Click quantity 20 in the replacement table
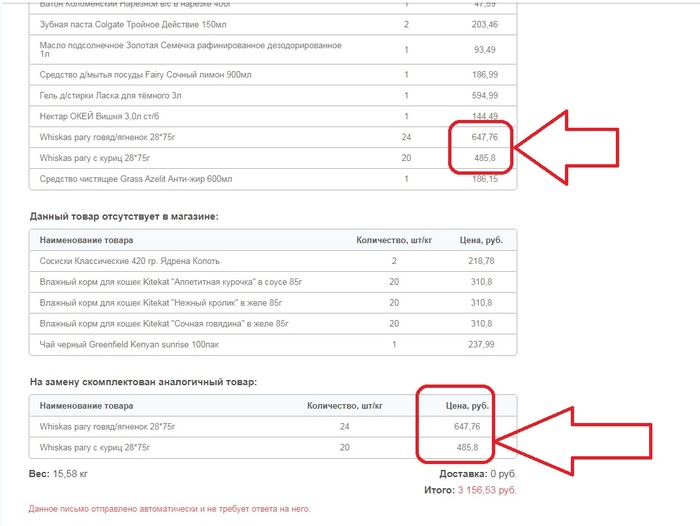 [345, 447]
